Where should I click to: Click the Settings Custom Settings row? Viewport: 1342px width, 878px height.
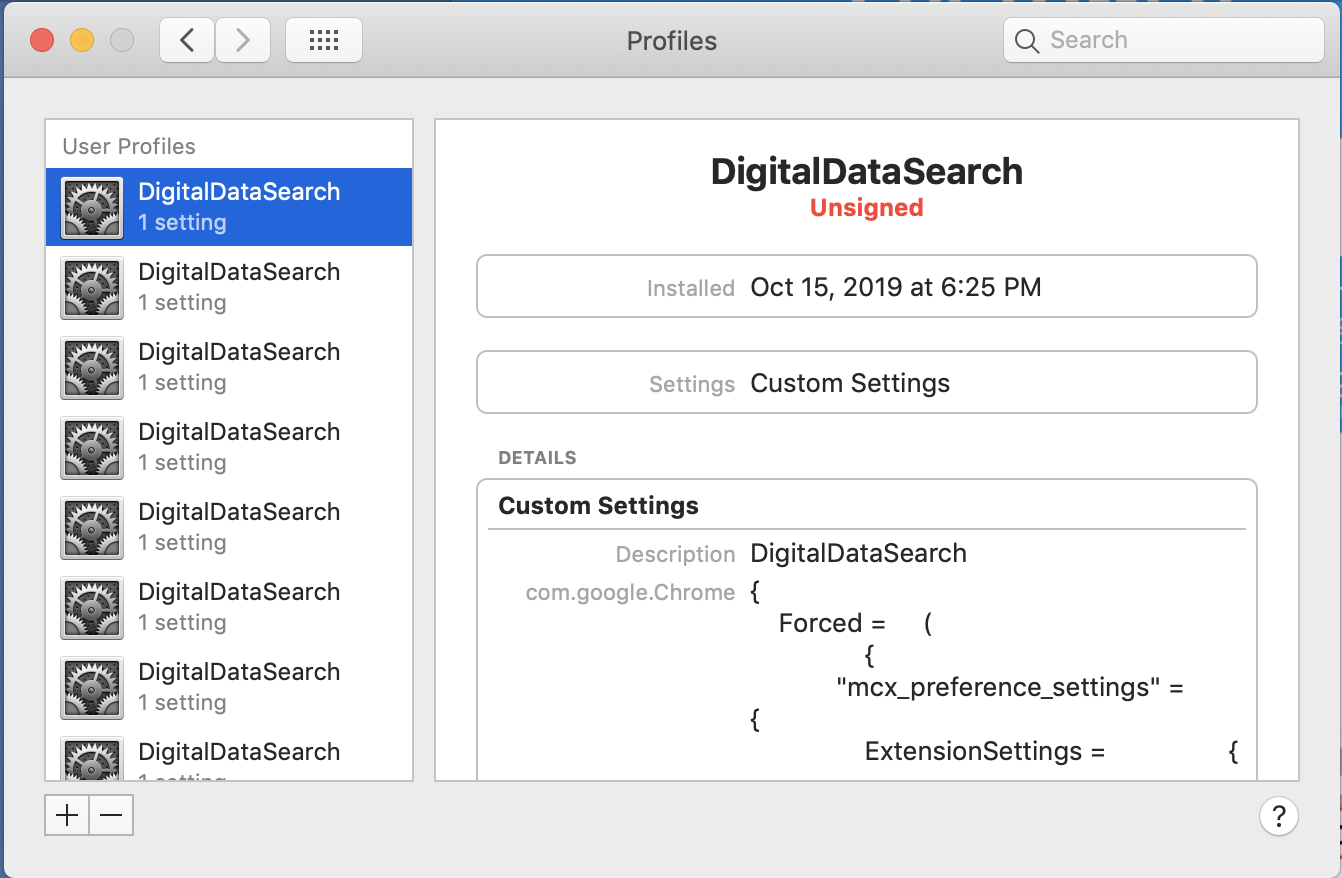coord(866,384)
